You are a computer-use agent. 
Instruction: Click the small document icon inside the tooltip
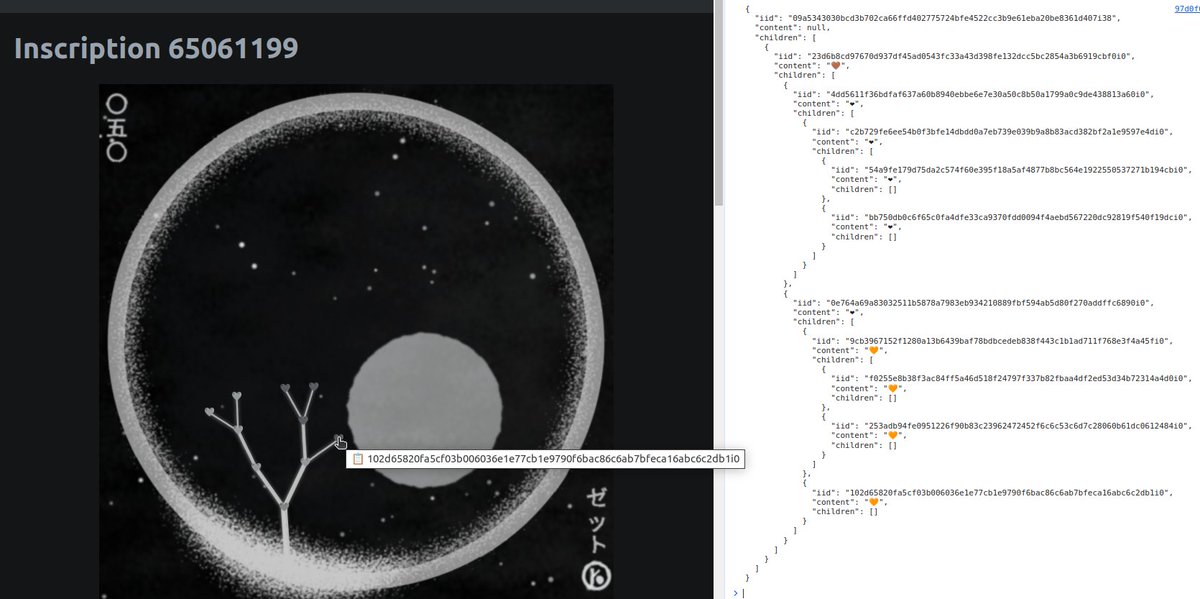click(x=357, y=459)
